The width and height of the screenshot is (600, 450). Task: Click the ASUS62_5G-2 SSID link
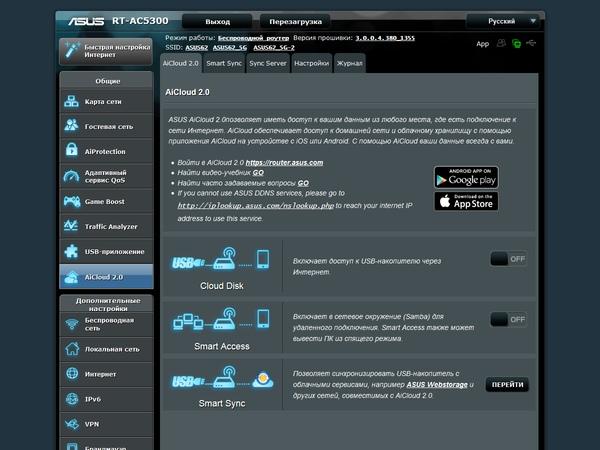[274, 47]
